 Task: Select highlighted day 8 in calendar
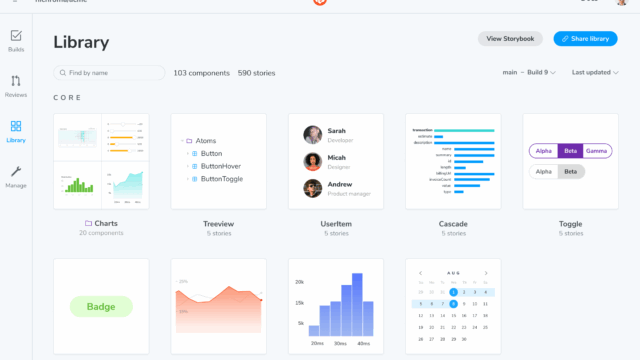pos(453,304)
